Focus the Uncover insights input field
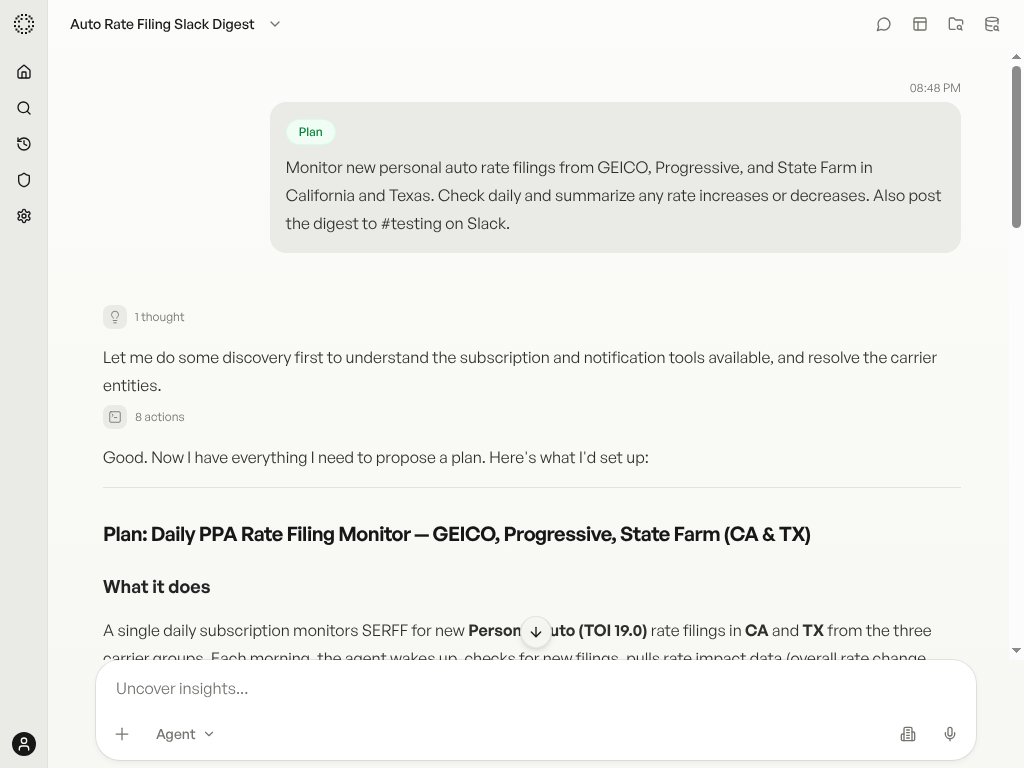 (536, 688)
